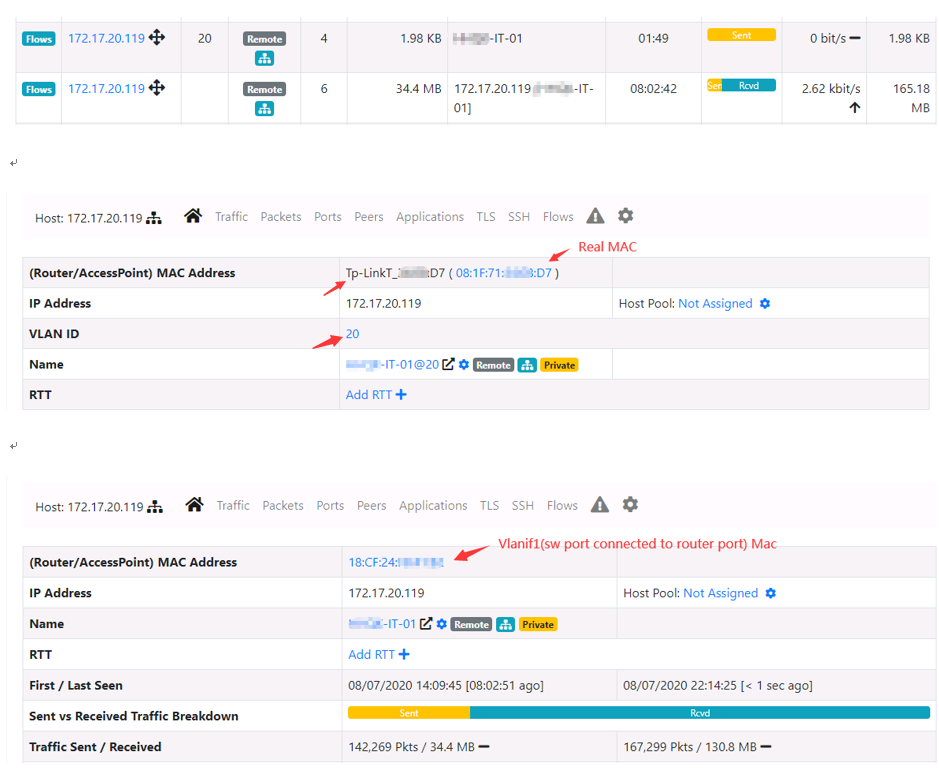
Task: Open the warning triangle in the lower host panel
Action: (x=599, y=505)
